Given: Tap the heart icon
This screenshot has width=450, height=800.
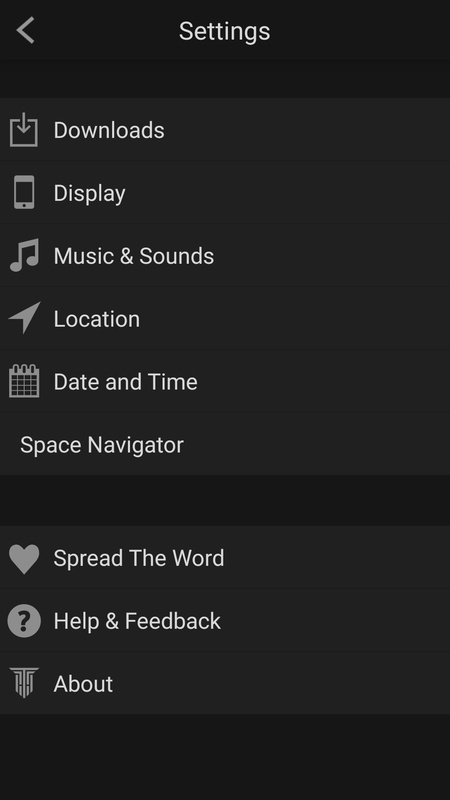Looking at the screenshot, I should point(24,559).
